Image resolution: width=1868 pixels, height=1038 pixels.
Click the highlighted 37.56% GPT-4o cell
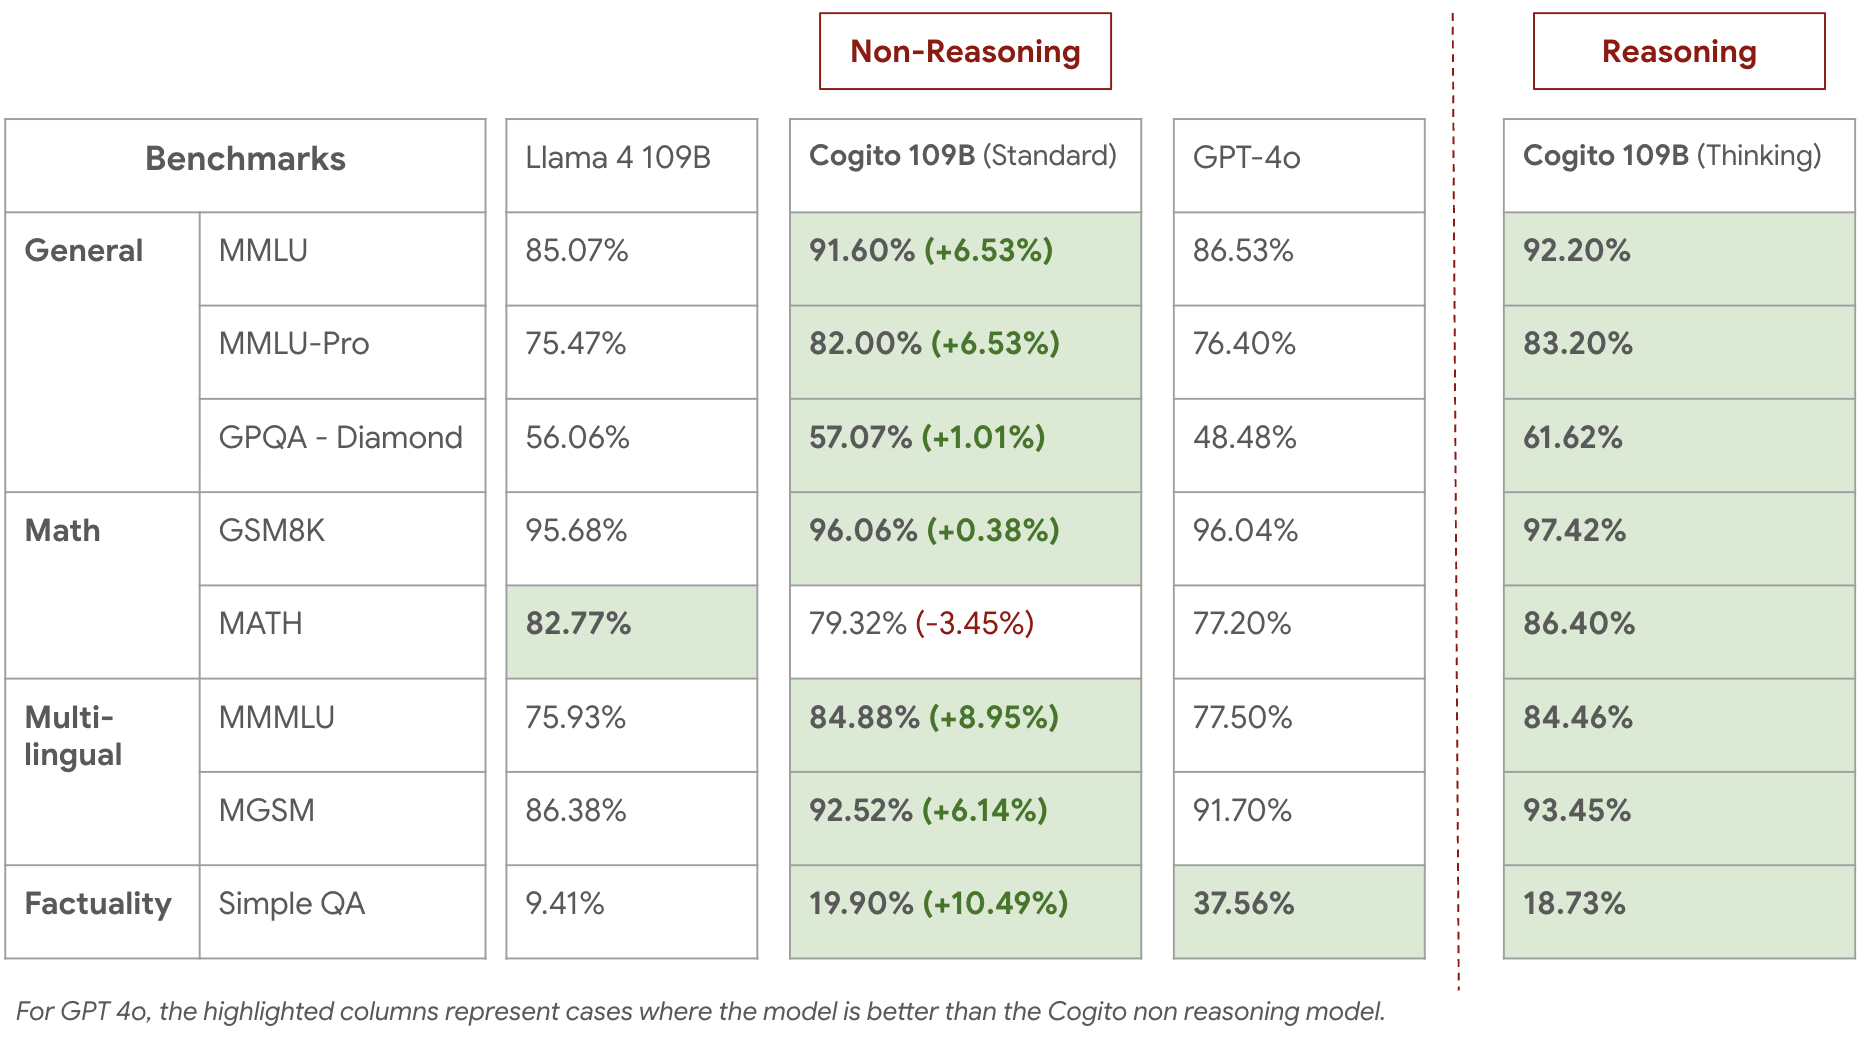point(1298,904)
